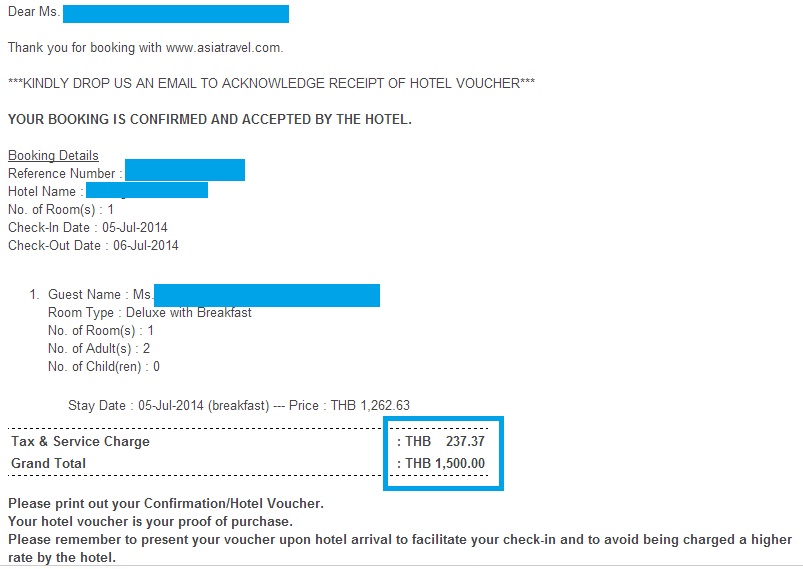Click the www.asiatravel.com website text

224,48
